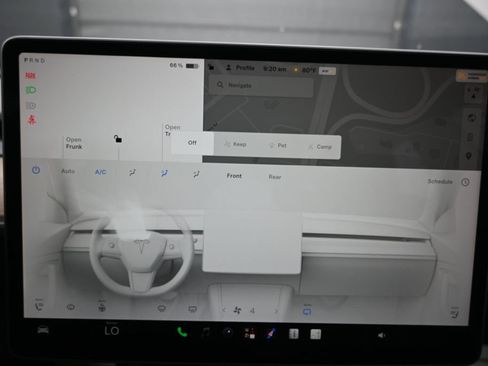Tap the Navigate search field
The height and width of the screenshot is (366, 488).
[x=261, y=85]
